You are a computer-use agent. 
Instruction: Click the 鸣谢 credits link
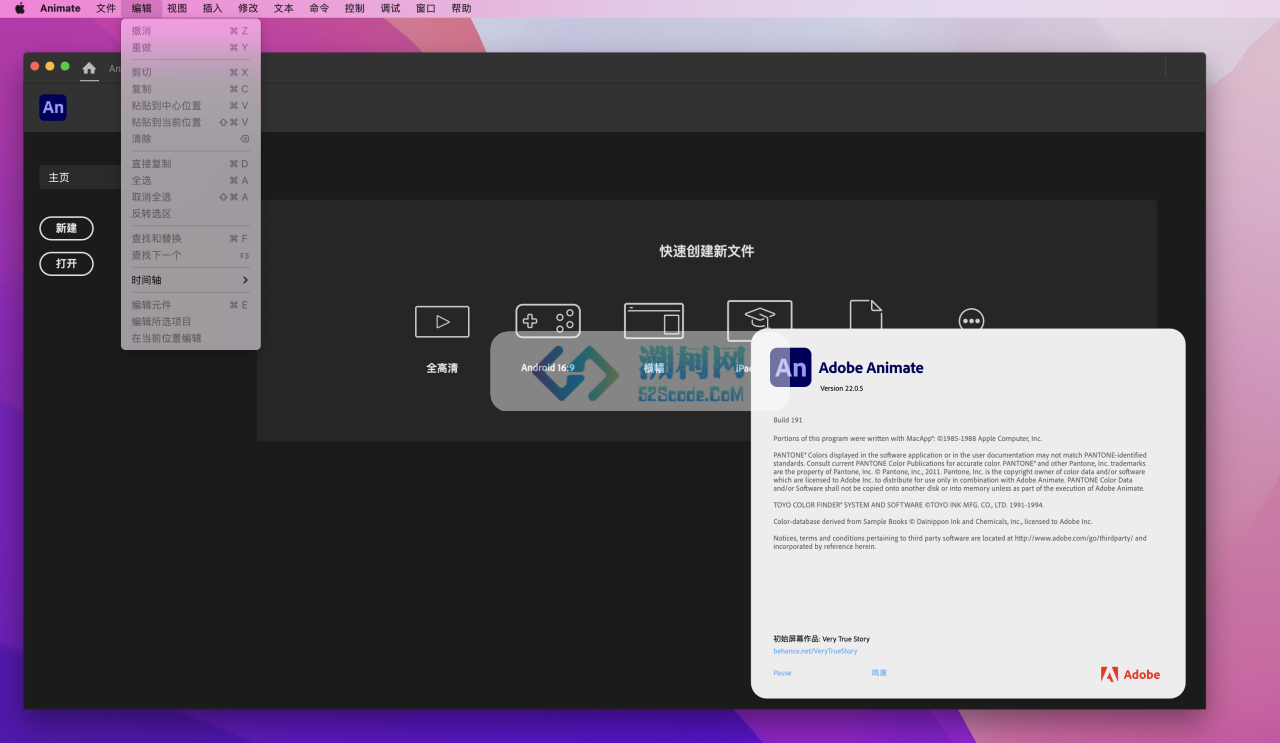(x=879, y=673)
